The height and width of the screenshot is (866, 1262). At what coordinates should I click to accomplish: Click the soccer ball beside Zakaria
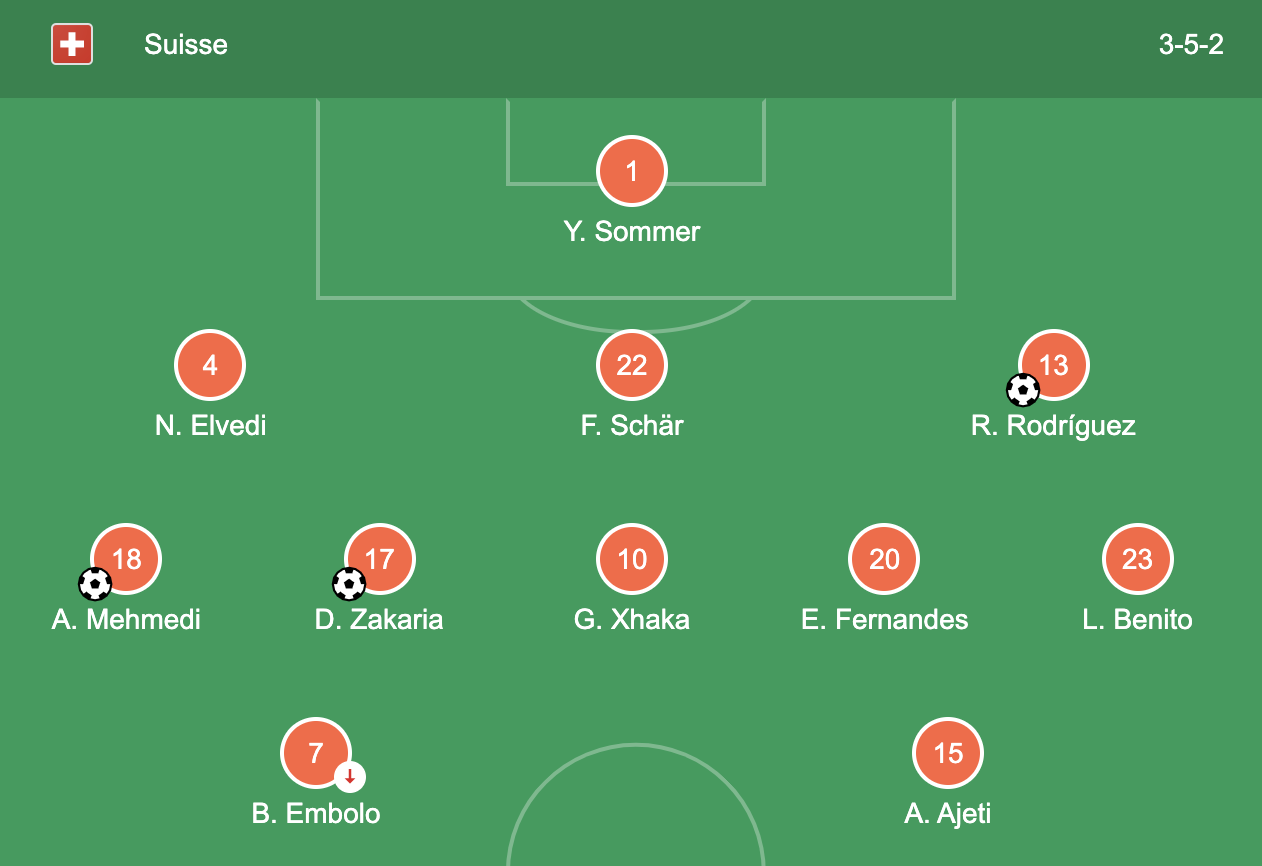coord(349,584)
